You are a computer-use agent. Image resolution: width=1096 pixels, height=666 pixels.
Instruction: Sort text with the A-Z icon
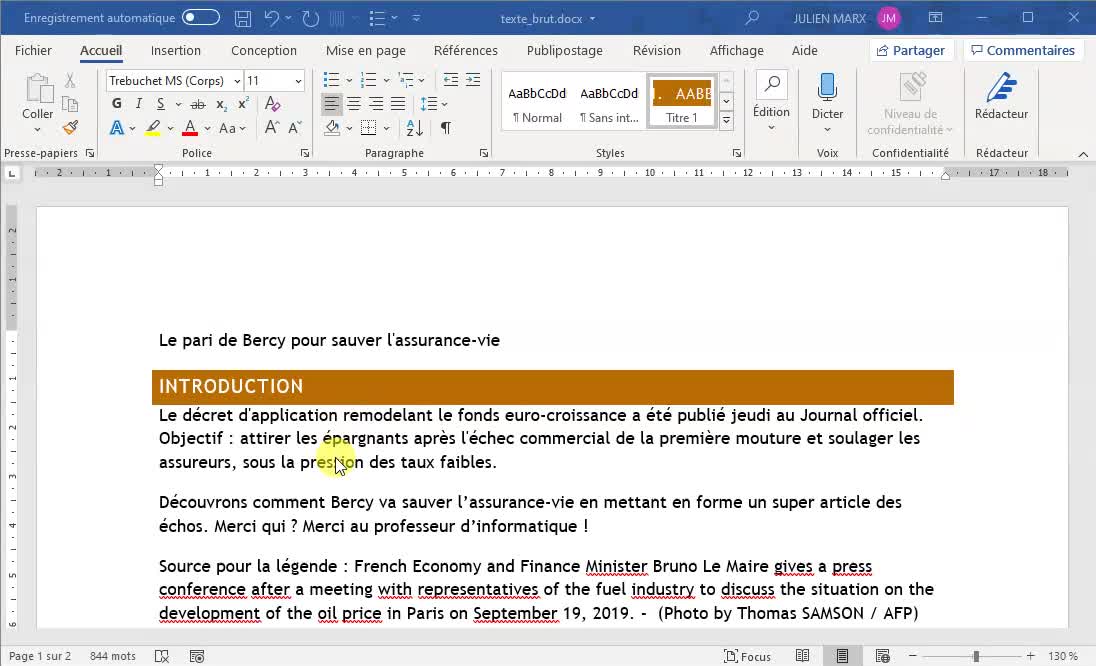(x=413, y=128)
